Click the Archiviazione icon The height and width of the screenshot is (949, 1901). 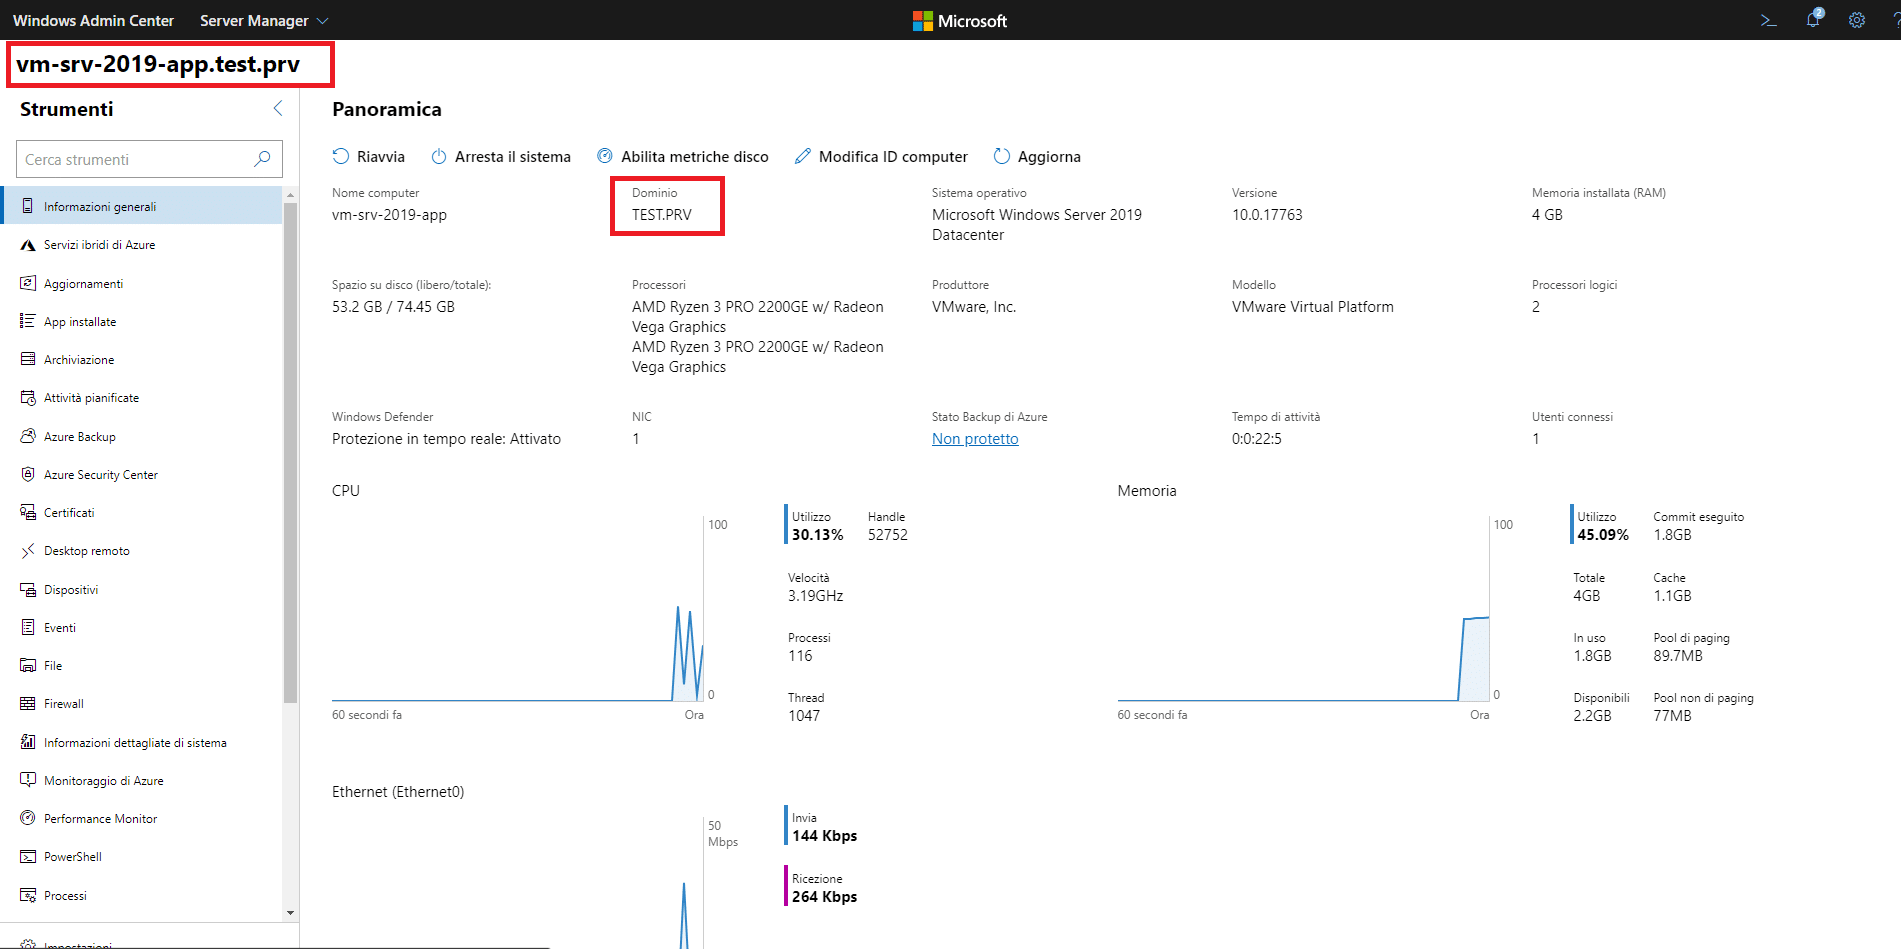[28, 359]
